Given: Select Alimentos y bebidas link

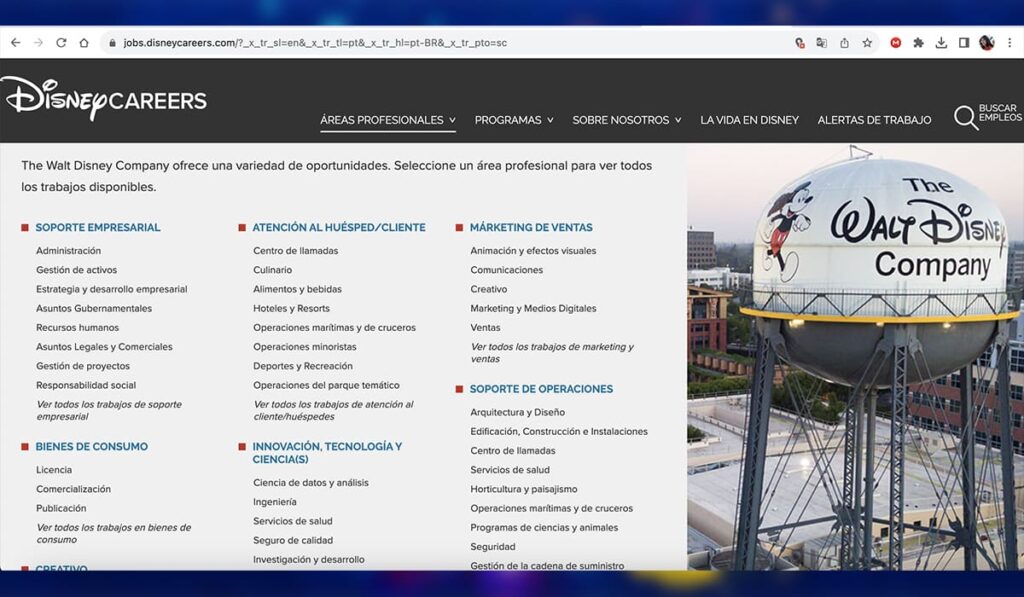Looking at the screenshot, I should point(297,289).
